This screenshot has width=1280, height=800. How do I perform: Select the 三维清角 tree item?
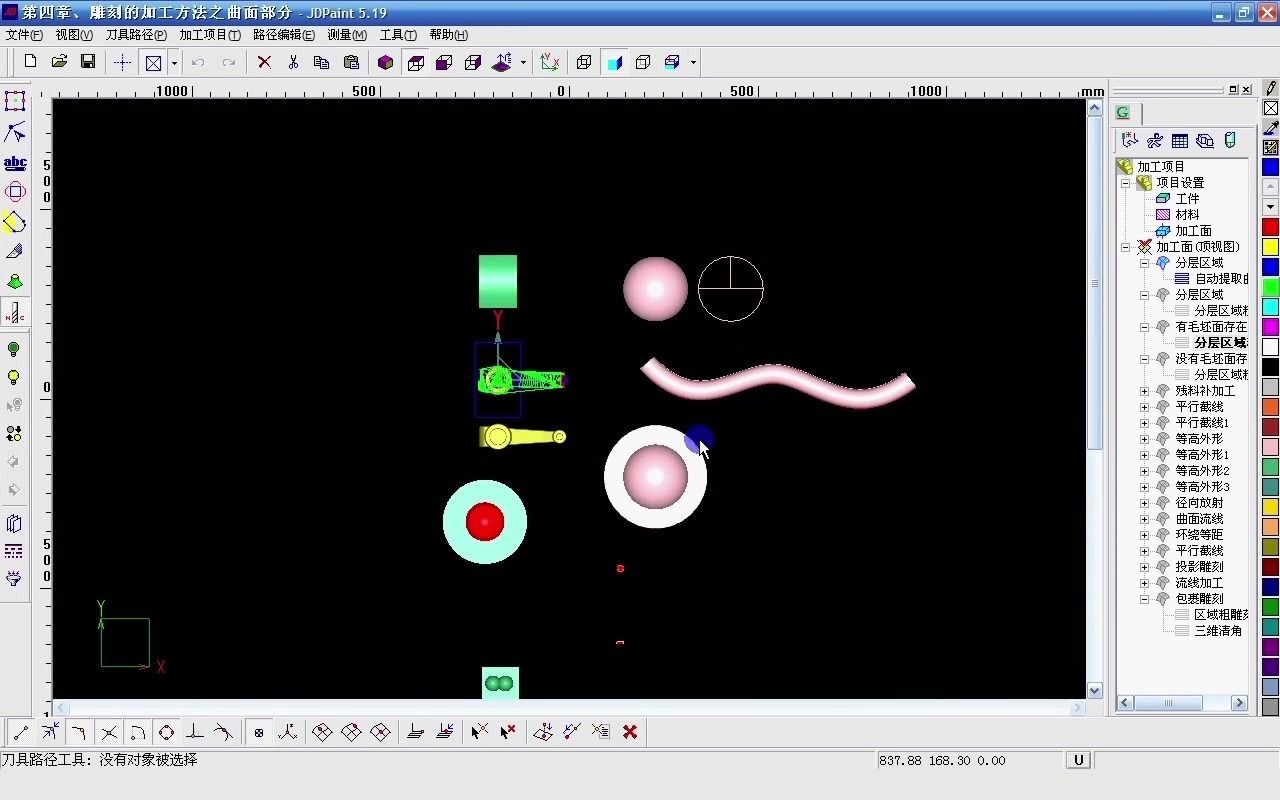(1218, 631)
